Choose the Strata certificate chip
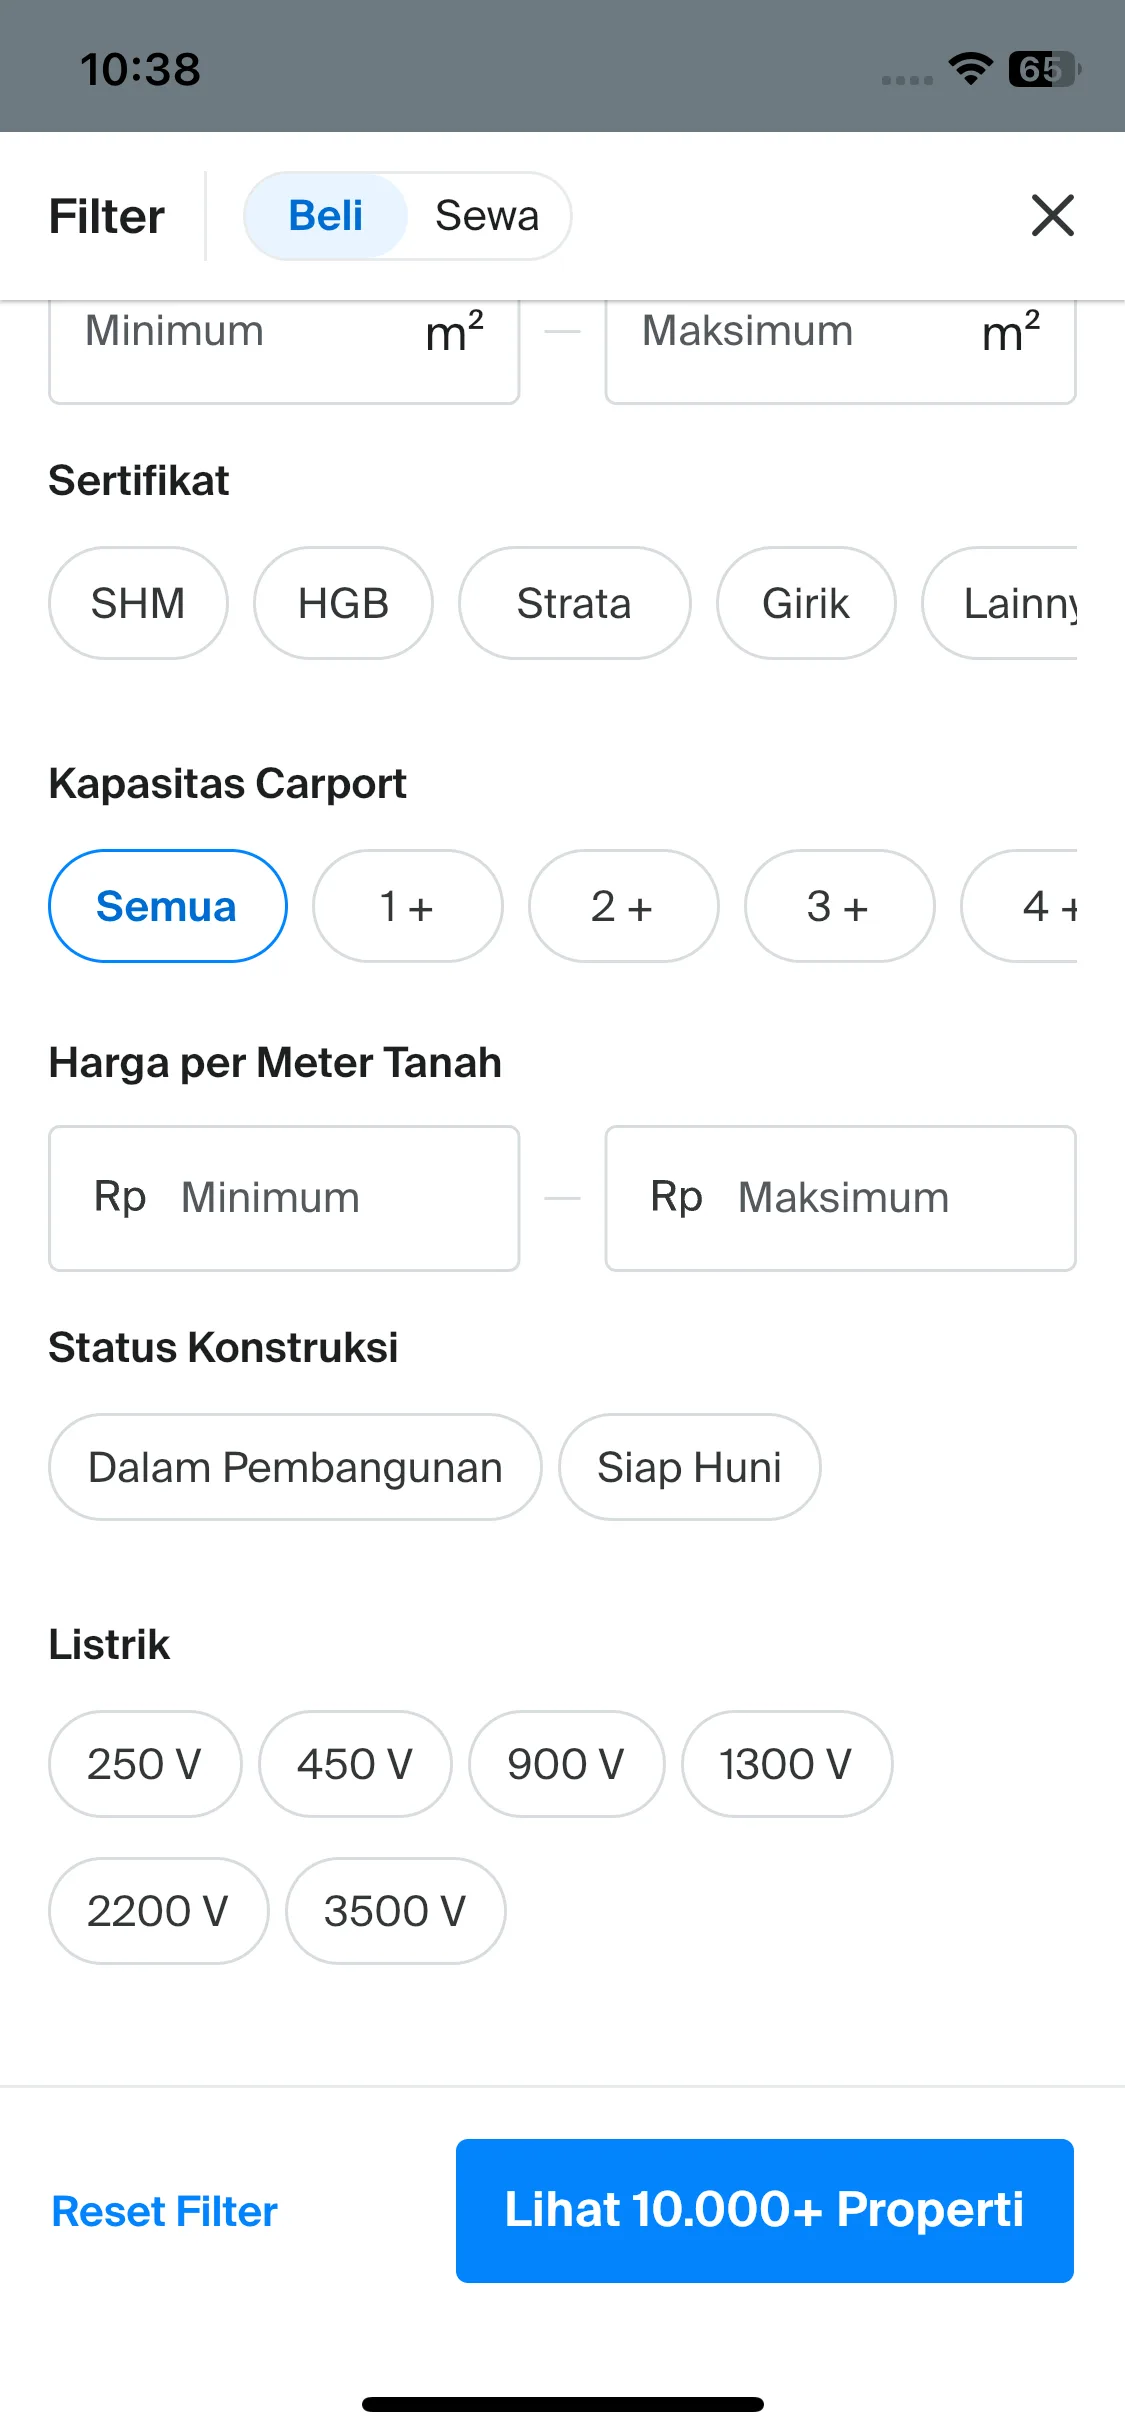Image resolution: width=1125 pixels, height=2436 pixels. [574, 603]
